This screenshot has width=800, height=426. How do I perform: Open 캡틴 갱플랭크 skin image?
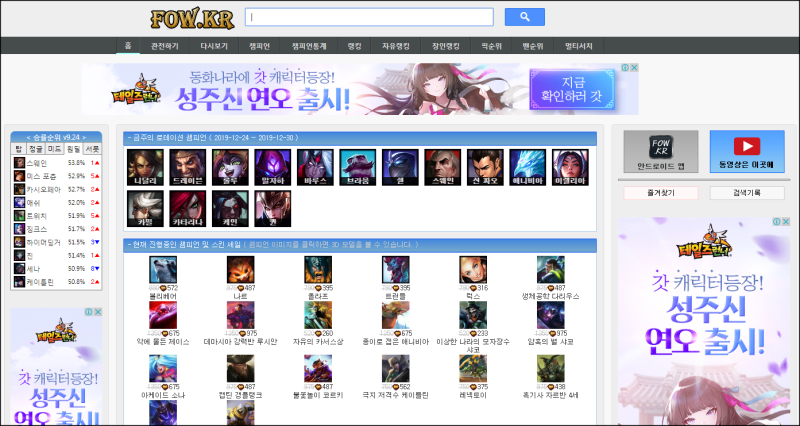click(x=240, y=368)
